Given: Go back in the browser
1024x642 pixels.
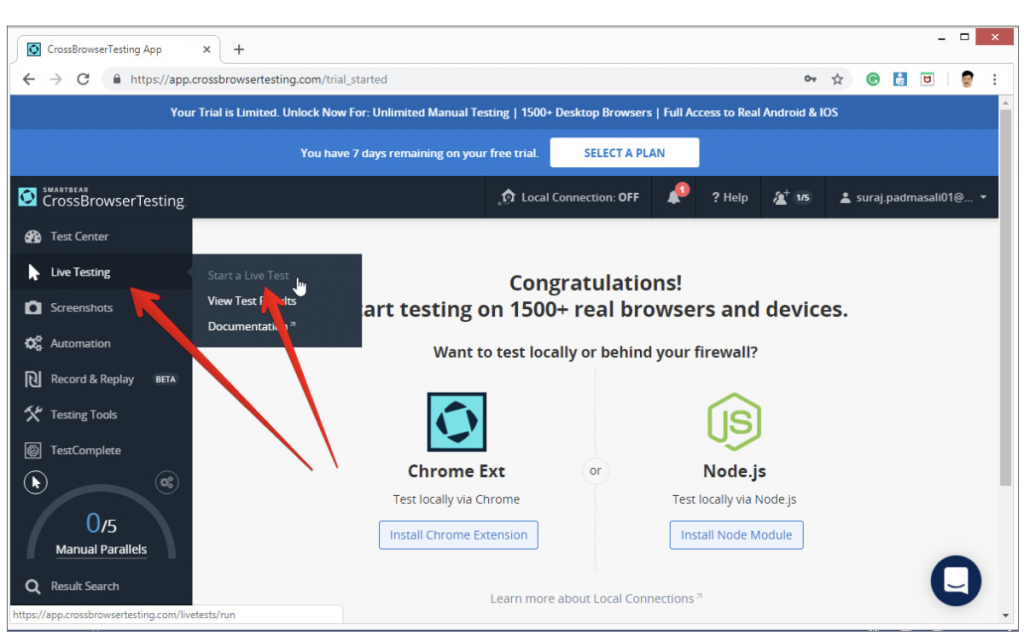Looking at the screenshot, I should pos(29,79).
